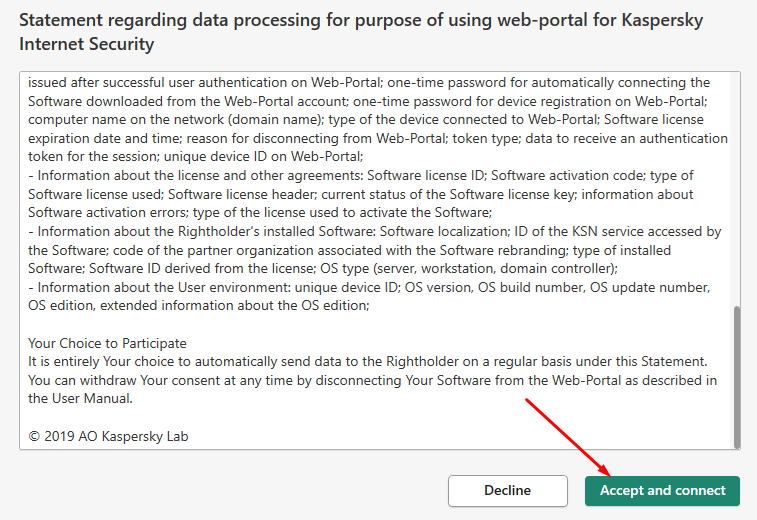Click the statement title heading at top

tap(361, 32)
